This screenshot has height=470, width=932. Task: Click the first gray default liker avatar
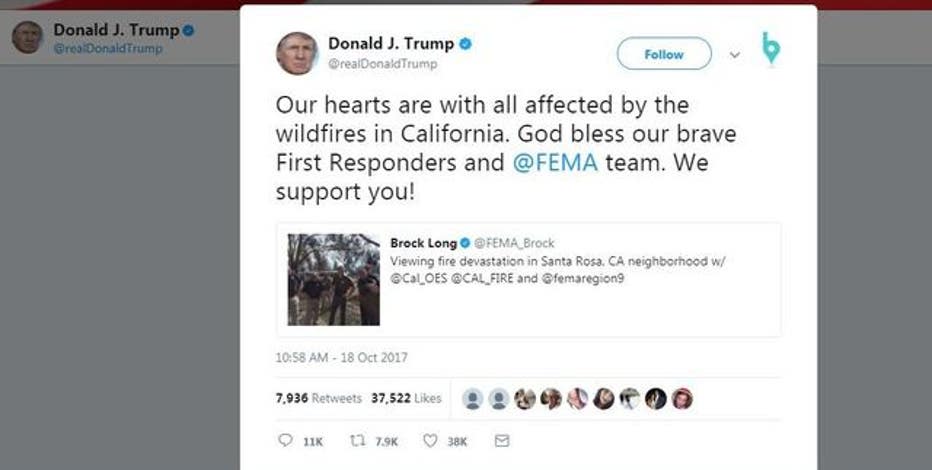pyautogui.click(x=473, y=399)
